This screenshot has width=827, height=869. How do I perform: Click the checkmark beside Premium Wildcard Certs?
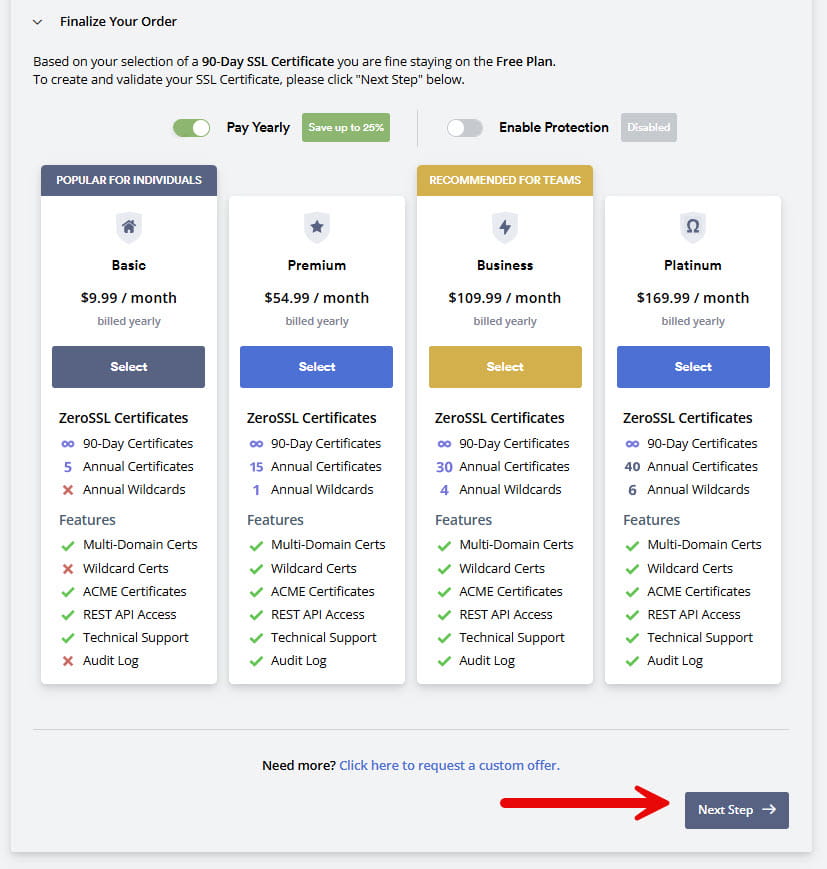click(x=256, y=569)
